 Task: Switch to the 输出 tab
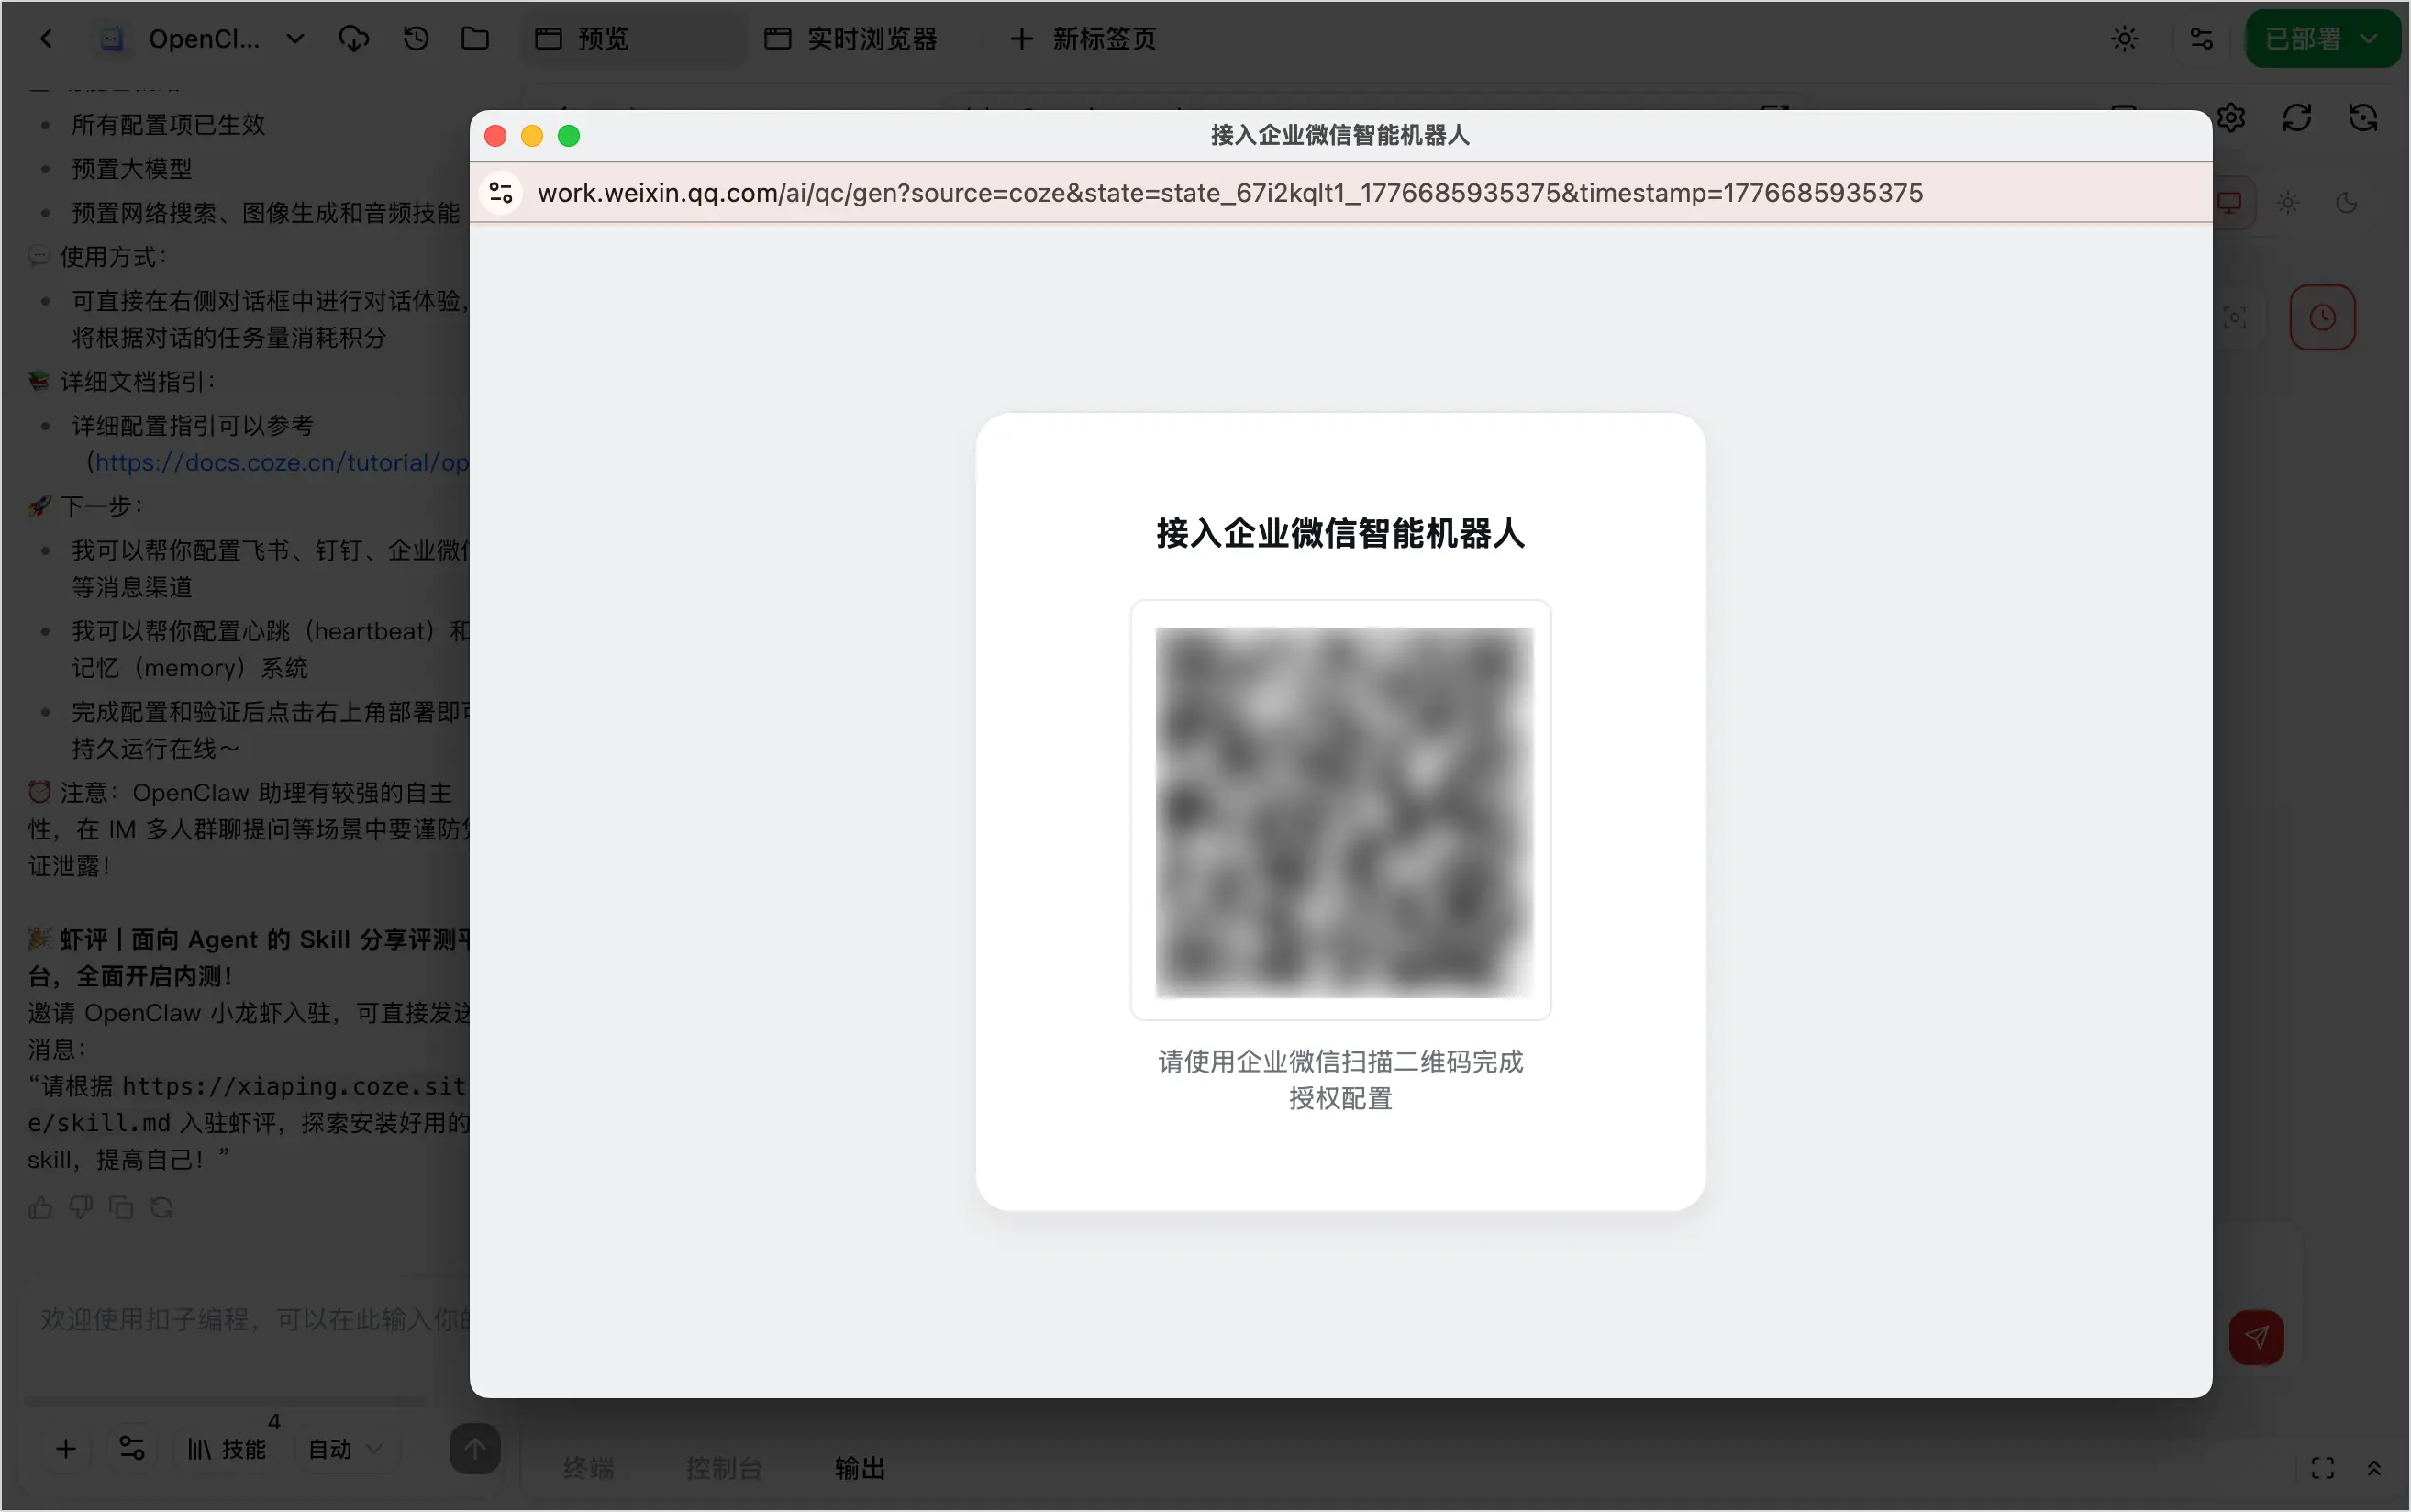[x=860, y=1468]
